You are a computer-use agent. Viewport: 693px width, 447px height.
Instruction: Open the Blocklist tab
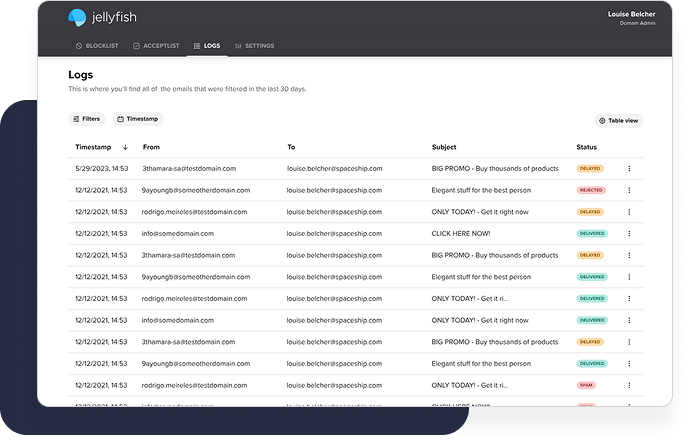[95, 46]
